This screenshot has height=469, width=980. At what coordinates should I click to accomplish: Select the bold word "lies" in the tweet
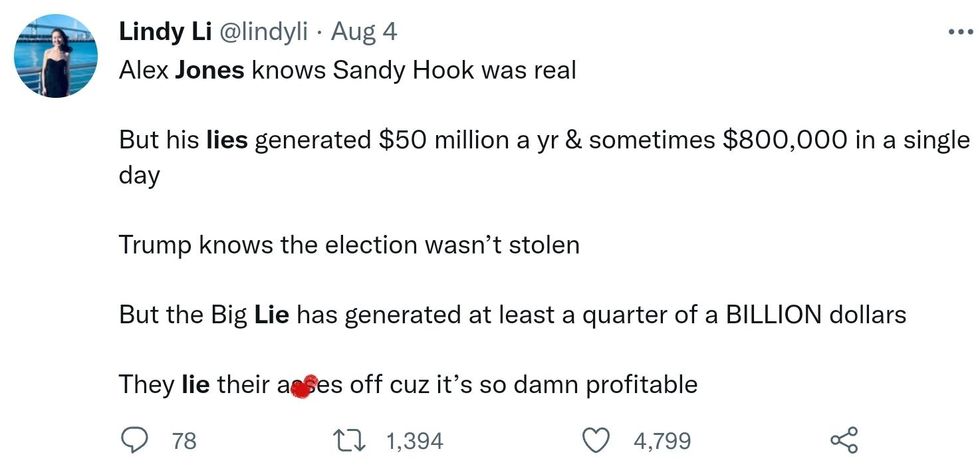click(x=227, y=139)
